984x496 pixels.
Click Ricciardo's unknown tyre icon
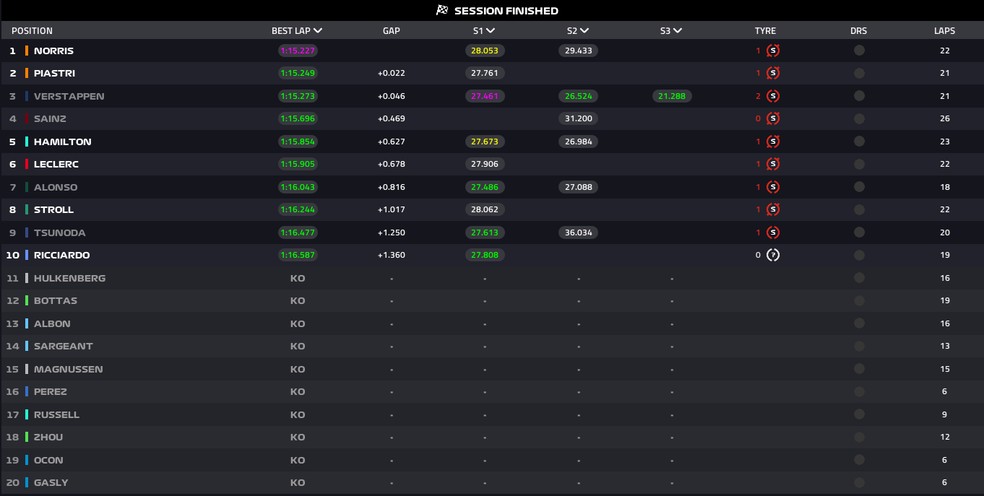coord(772,255)
